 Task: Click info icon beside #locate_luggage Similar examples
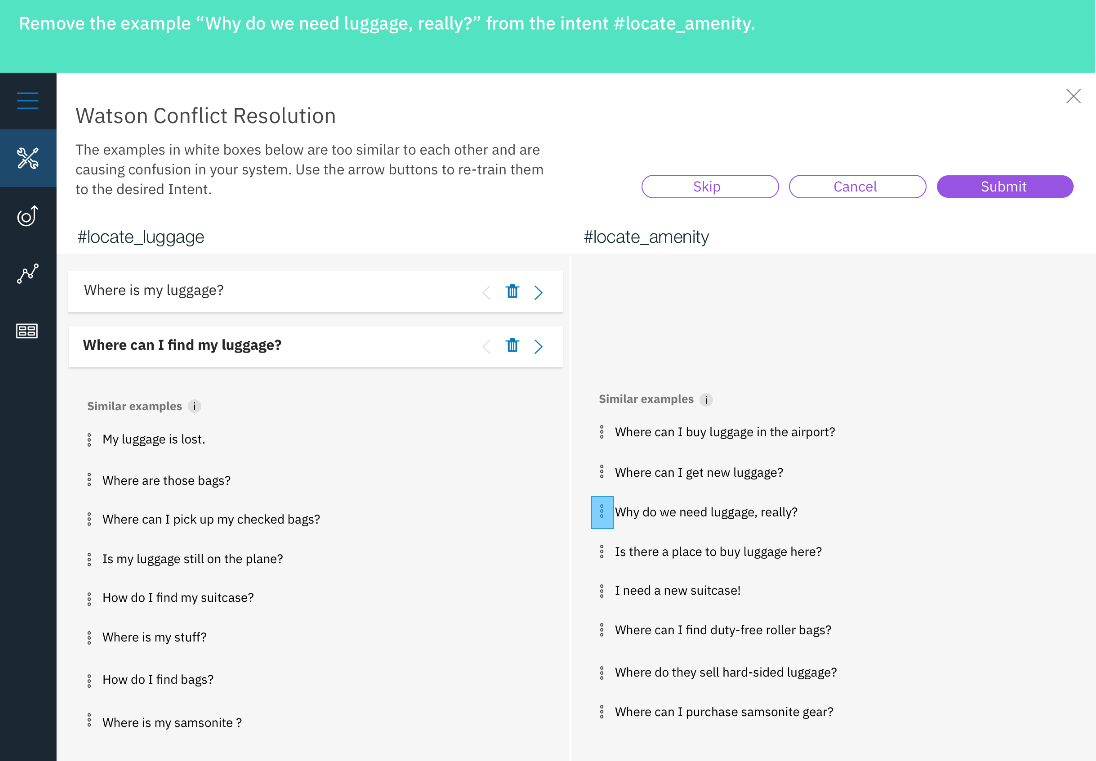click(195, 406)
